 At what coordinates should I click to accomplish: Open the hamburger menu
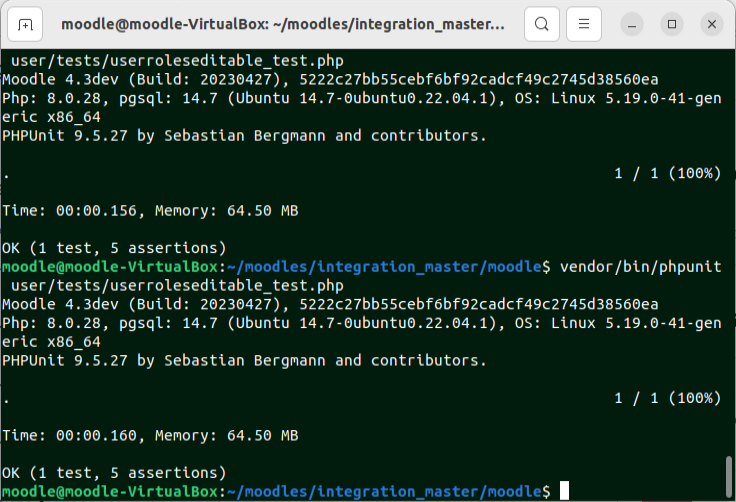pos(584,24)
